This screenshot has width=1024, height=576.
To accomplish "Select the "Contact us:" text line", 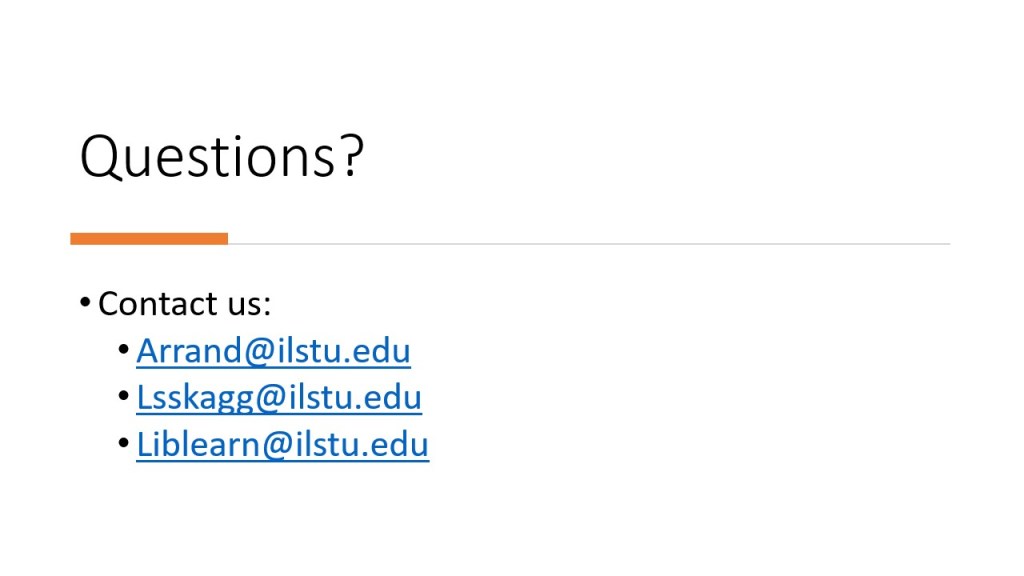I will tap(185, 303).
